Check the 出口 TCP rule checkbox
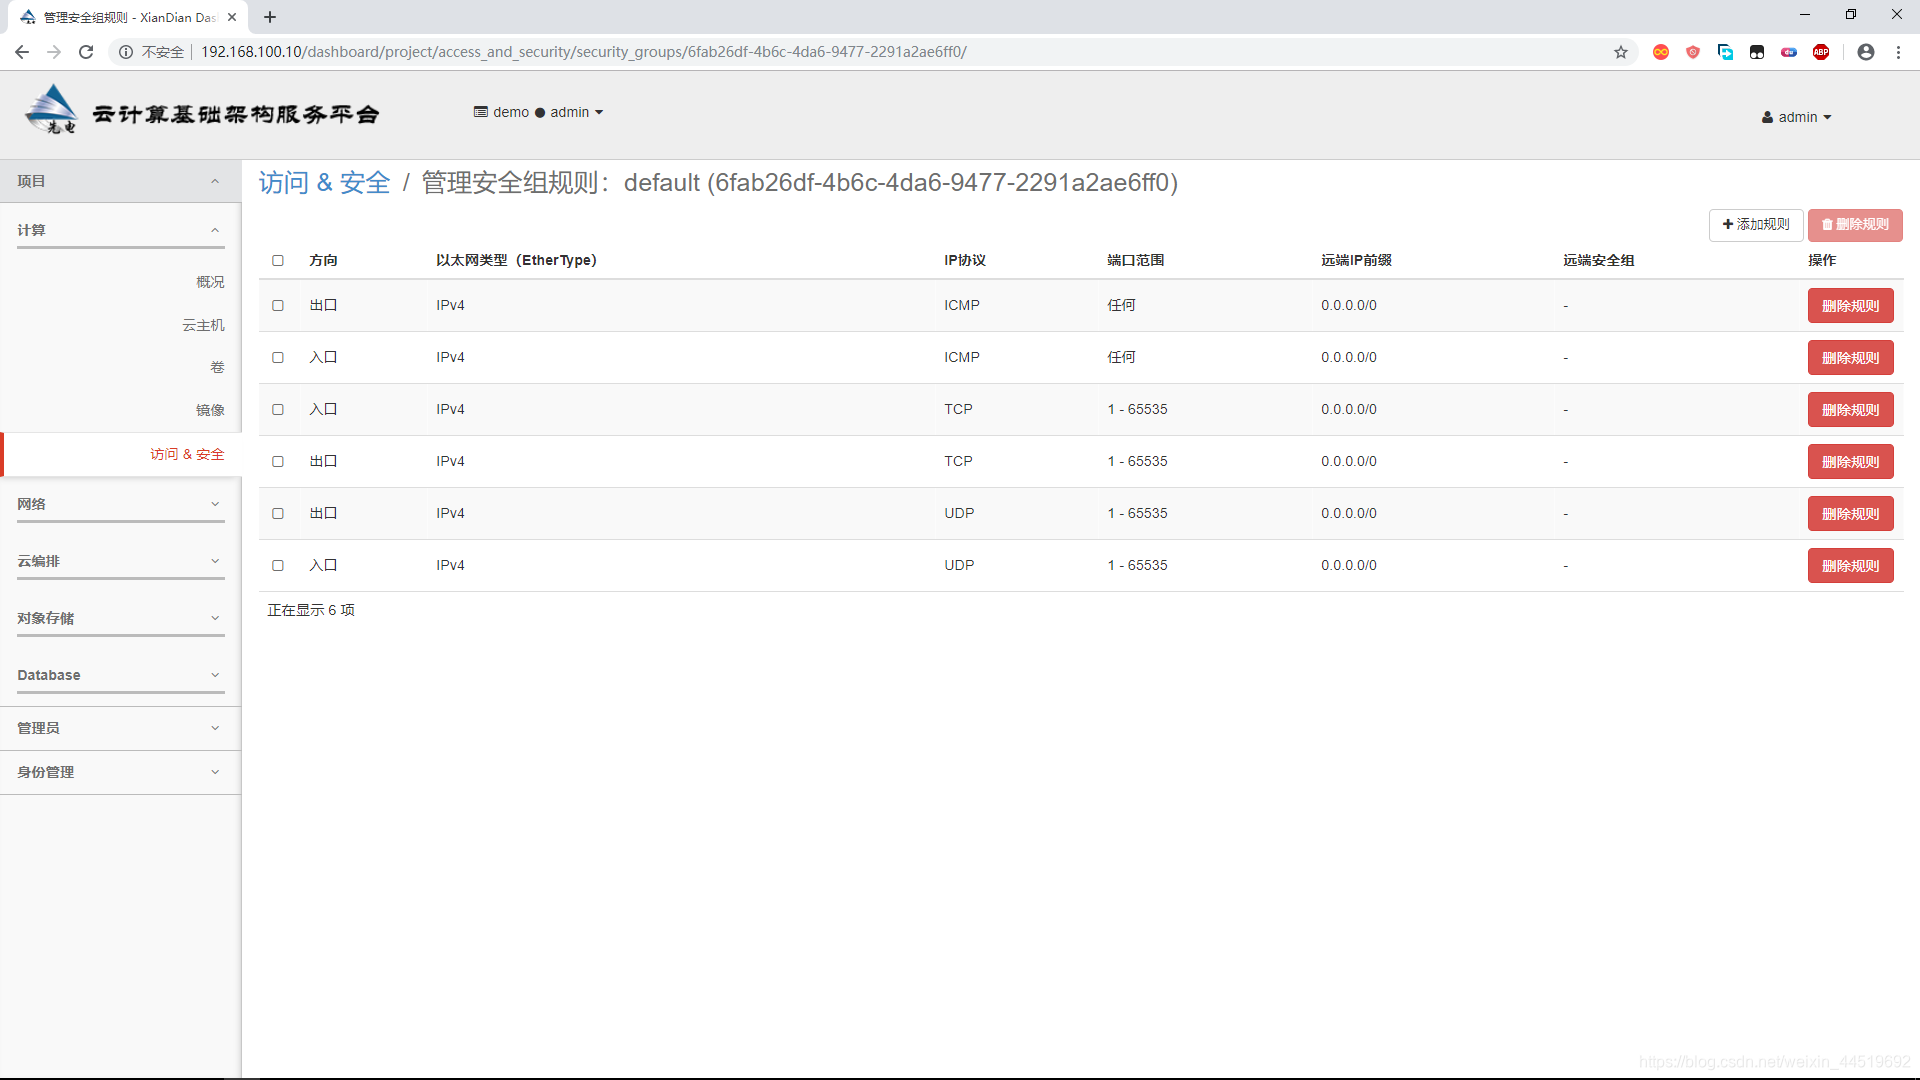Viewport: 1920px width, 1080px height. tap(278, 462)
